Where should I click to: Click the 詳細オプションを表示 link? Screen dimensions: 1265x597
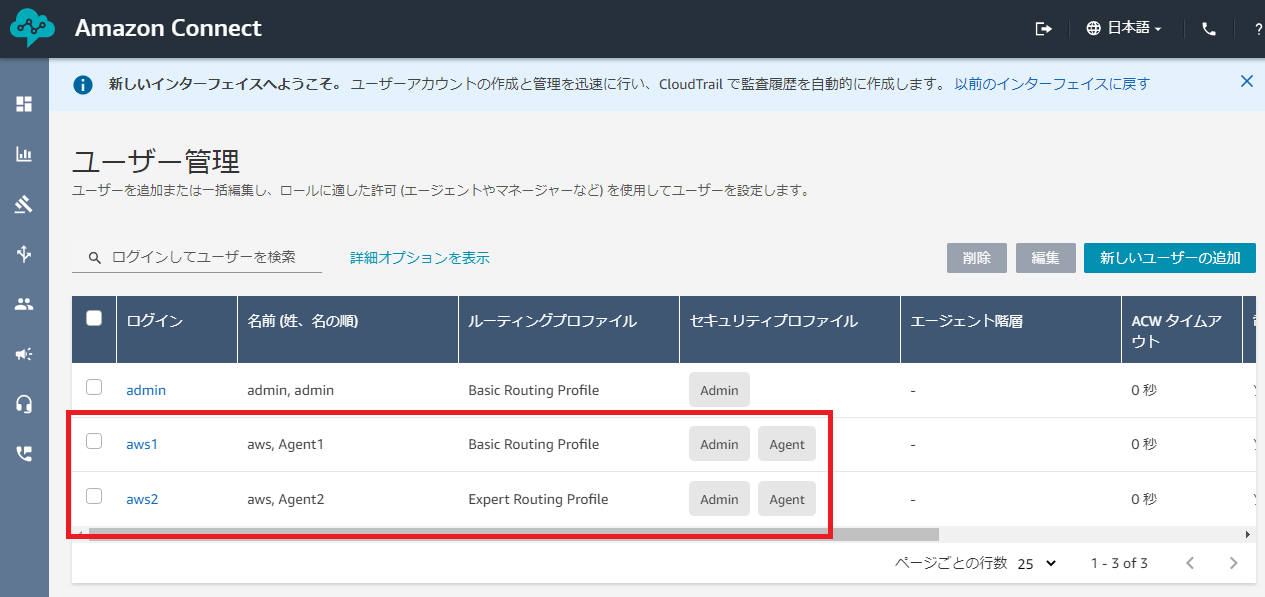coord(420,258)
